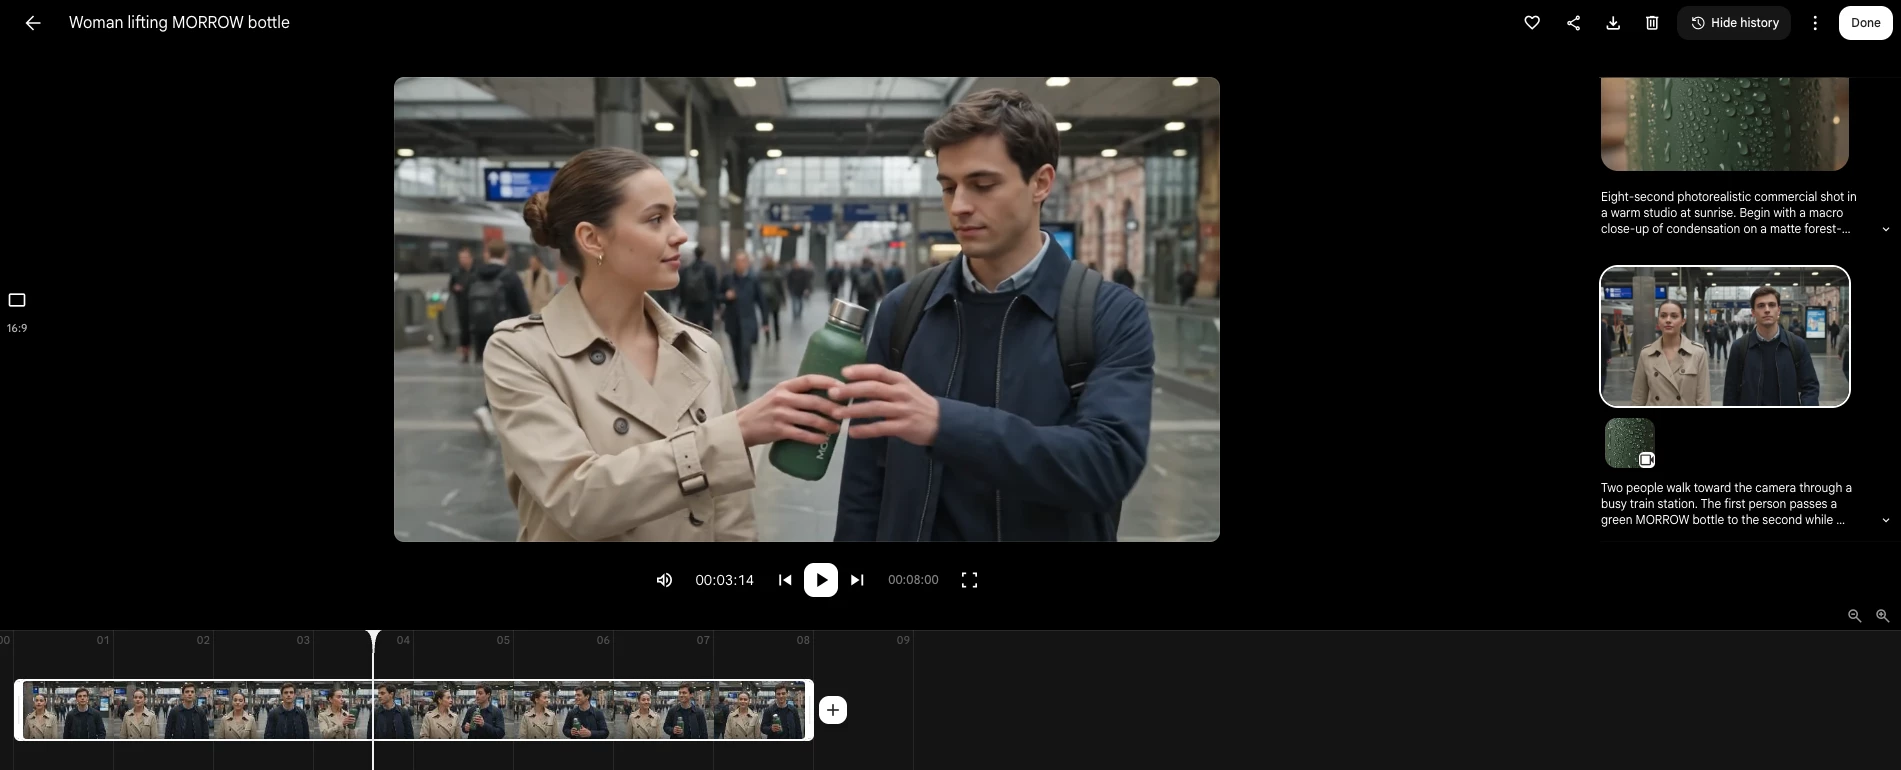
Task: Click the current time 00:03:14
Action: [725, 580]
